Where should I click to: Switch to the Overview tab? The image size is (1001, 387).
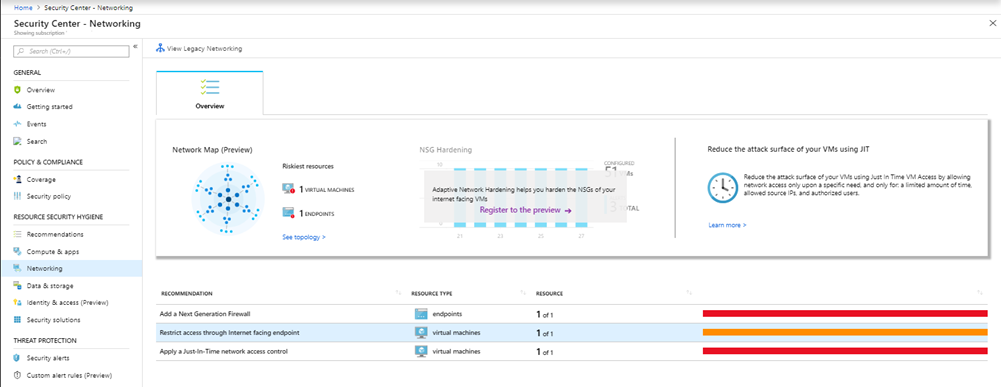[209, 93]
